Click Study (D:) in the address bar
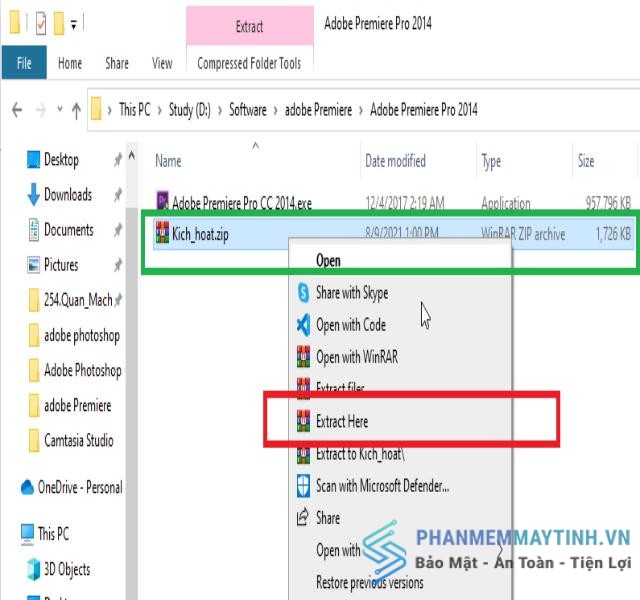The image size is (640, 600). [x=190, y=109]
